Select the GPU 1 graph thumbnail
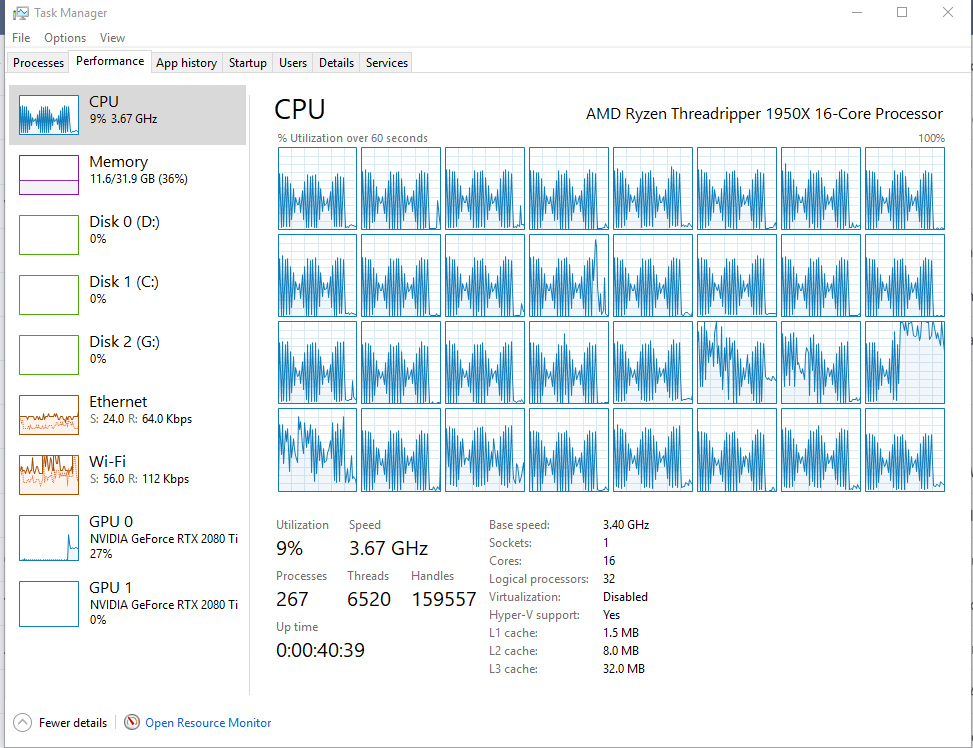973x748 pixels. (49, 602)
